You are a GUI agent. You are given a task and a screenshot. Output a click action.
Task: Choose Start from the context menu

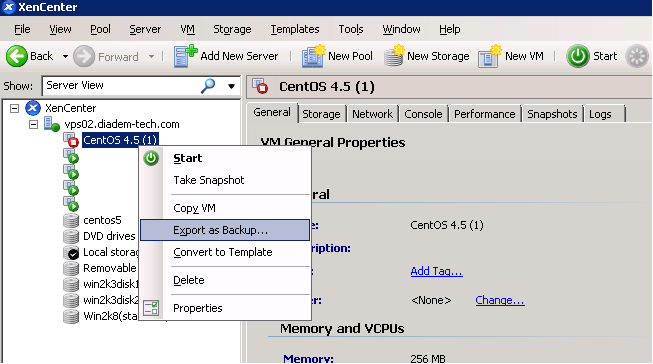(225, 158)
